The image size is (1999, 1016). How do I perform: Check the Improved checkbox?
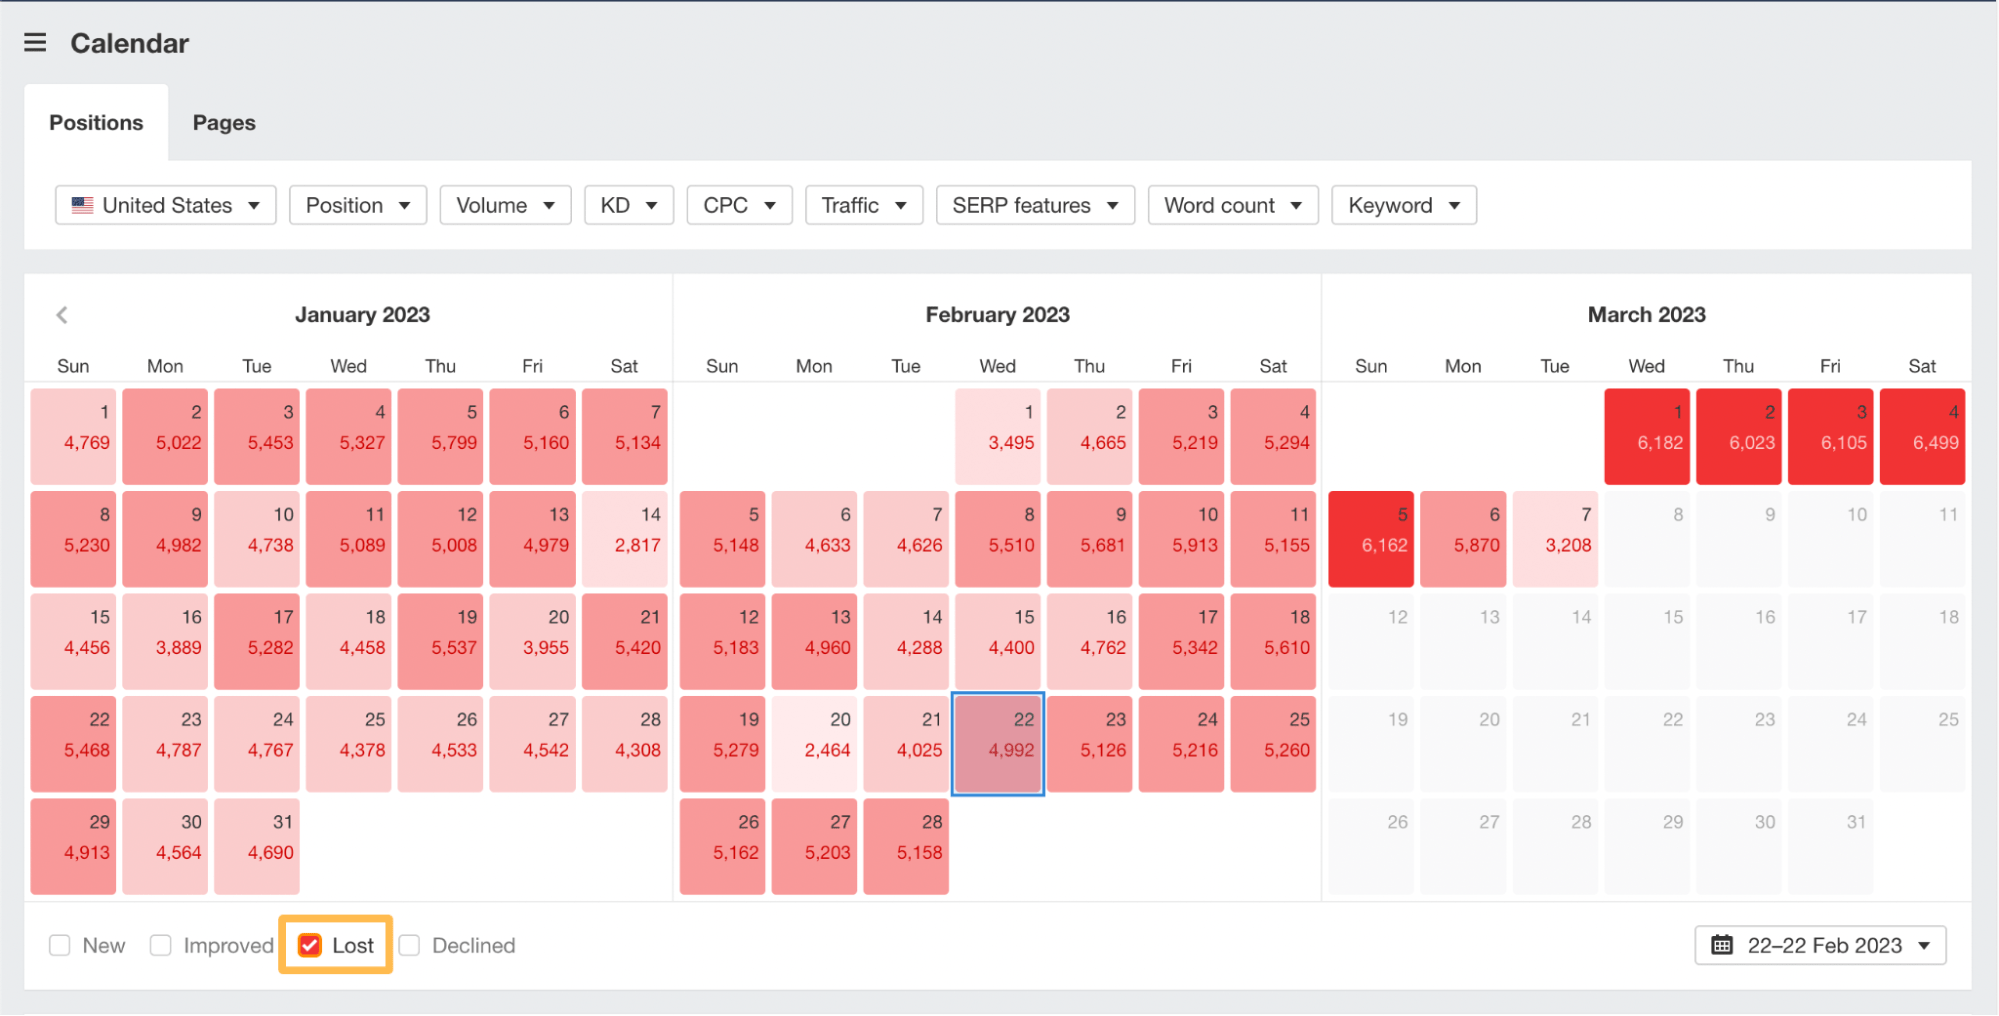click(x=161, y=945)
